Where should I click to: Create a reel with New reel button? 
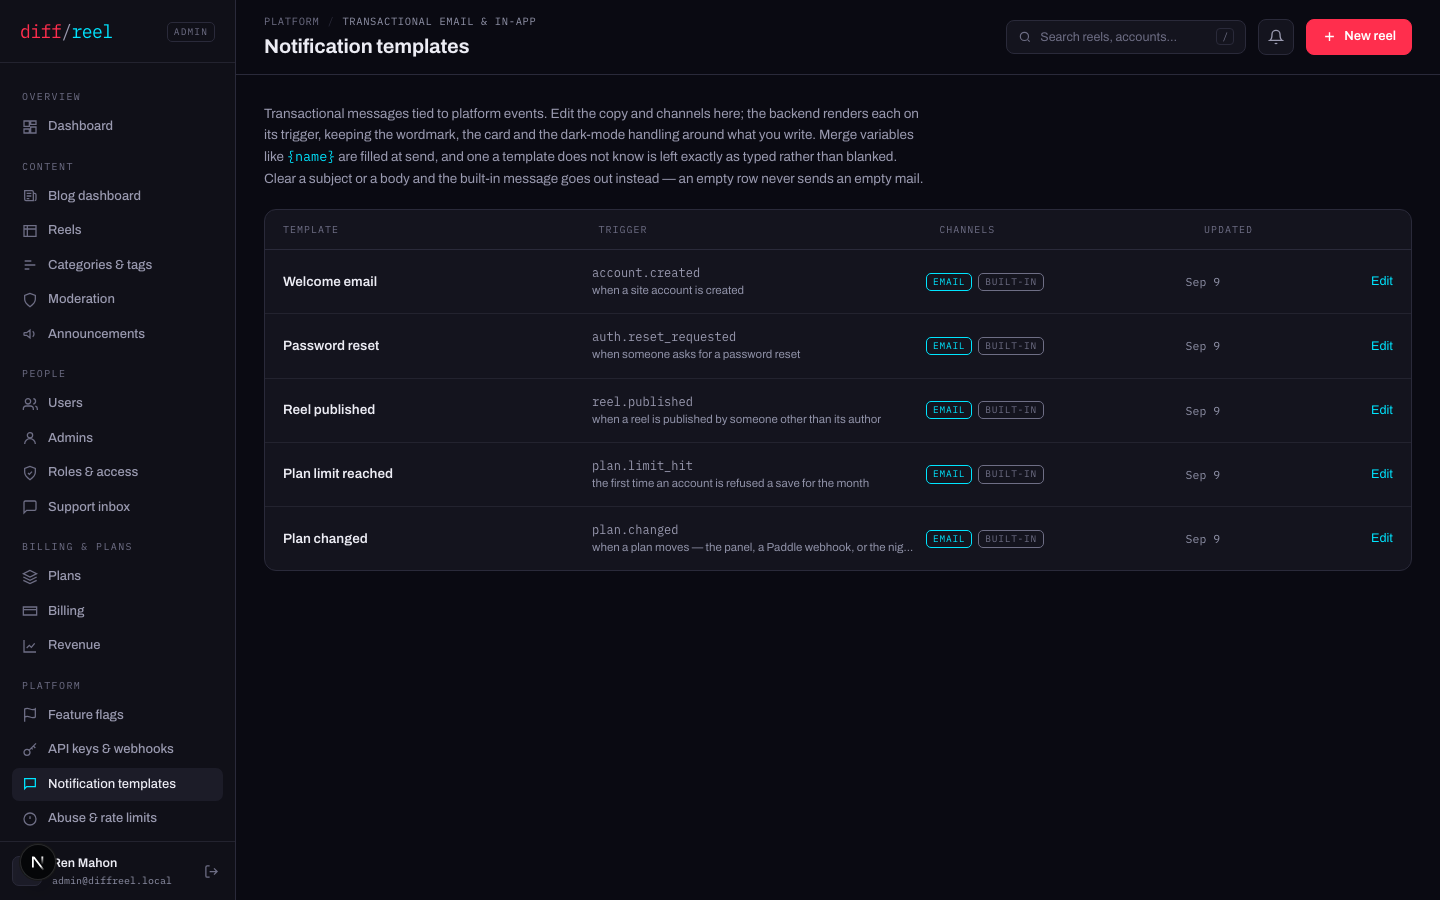click(x=1359, y=37)
